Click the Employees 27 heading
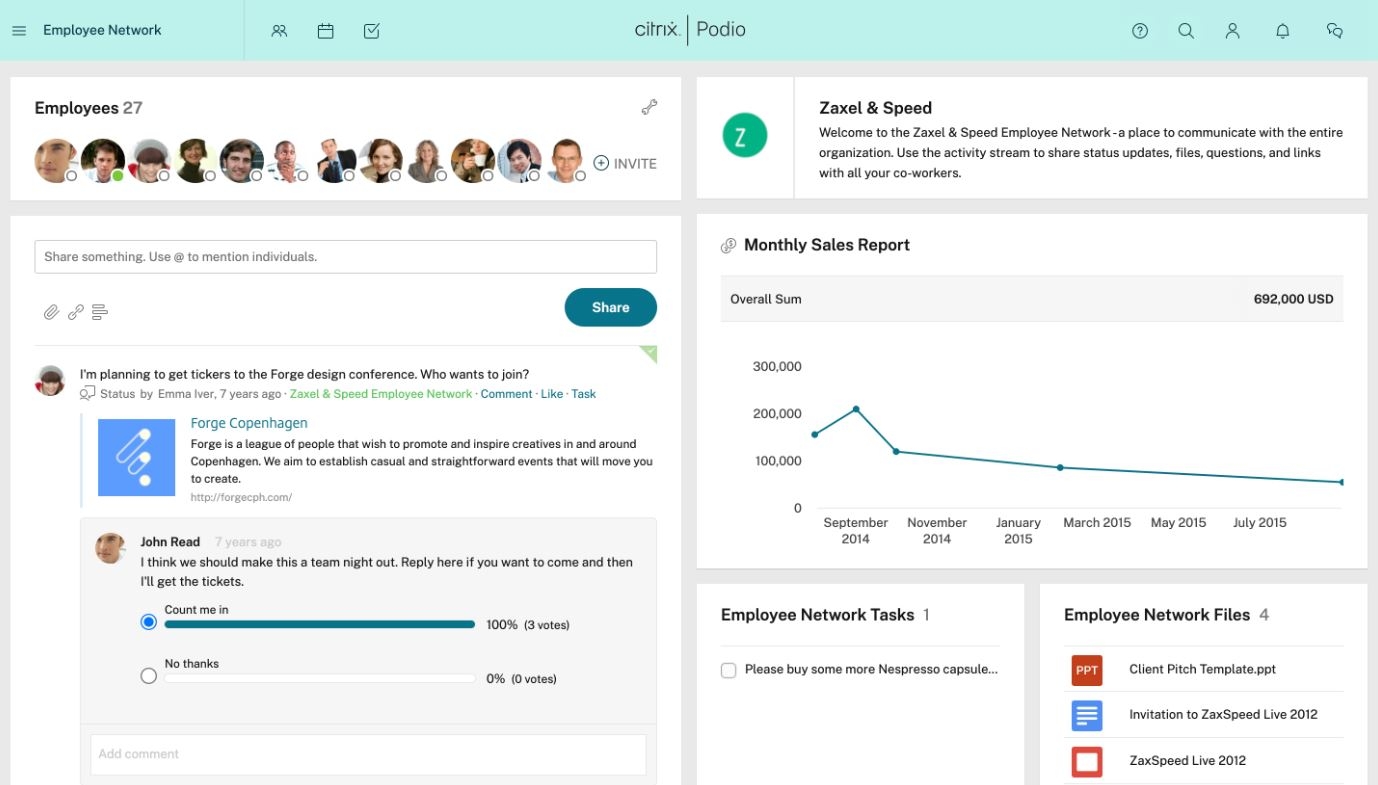1378x785 pixels. (88, 108)
